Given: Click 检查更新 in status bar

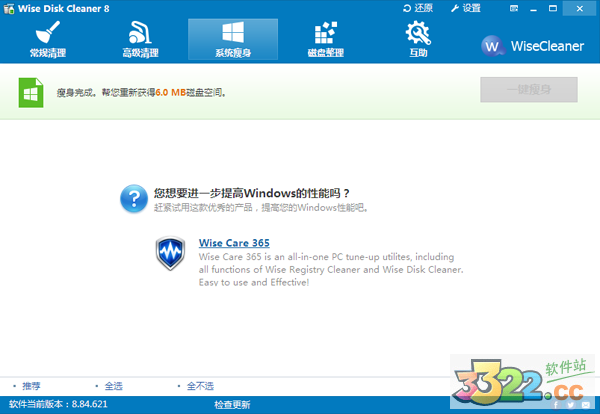Looking at the screenshot, I should click(232, 404).
